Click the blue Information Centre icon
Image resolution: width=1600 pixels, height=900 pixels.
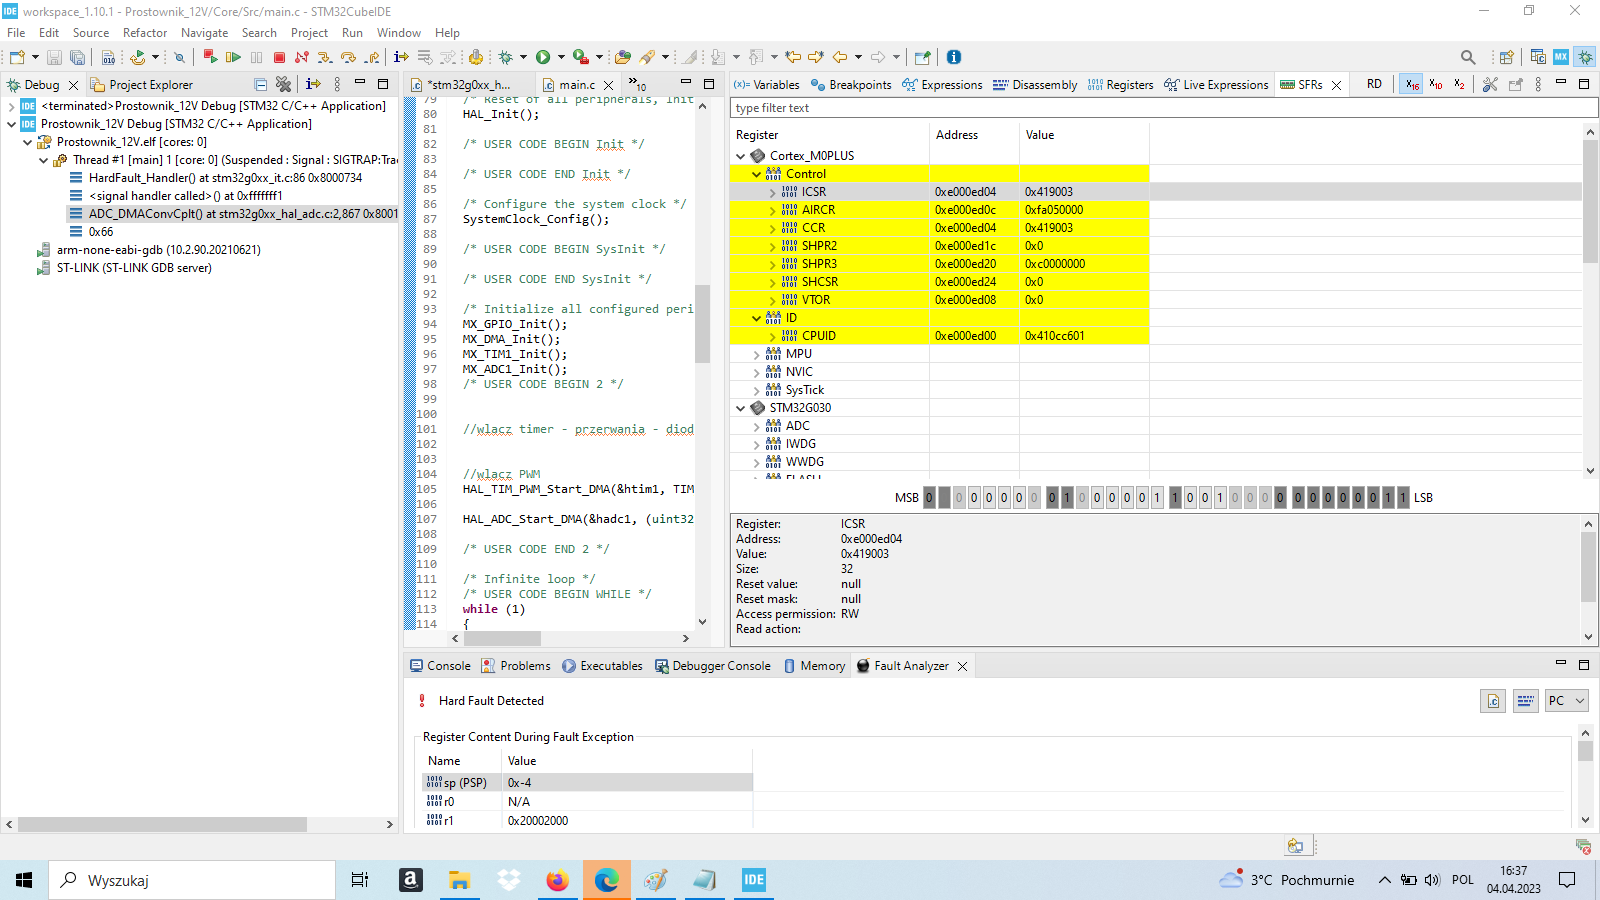coord(954,57)
